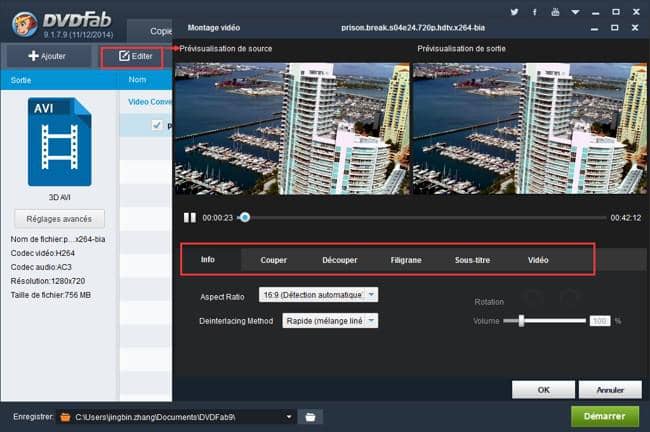Screen dimensions: 650x432
Task: Confirm edits with the OK button
Action: pos(543,390)
